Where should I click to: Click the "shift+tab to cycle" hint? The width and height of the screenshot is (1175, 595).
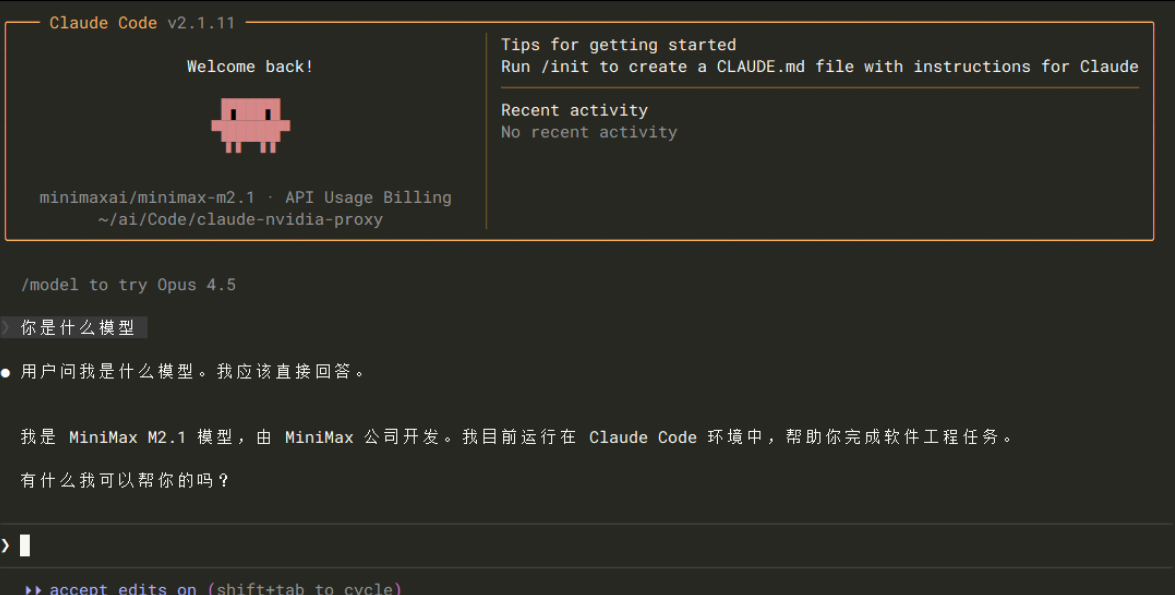(304, 589)
